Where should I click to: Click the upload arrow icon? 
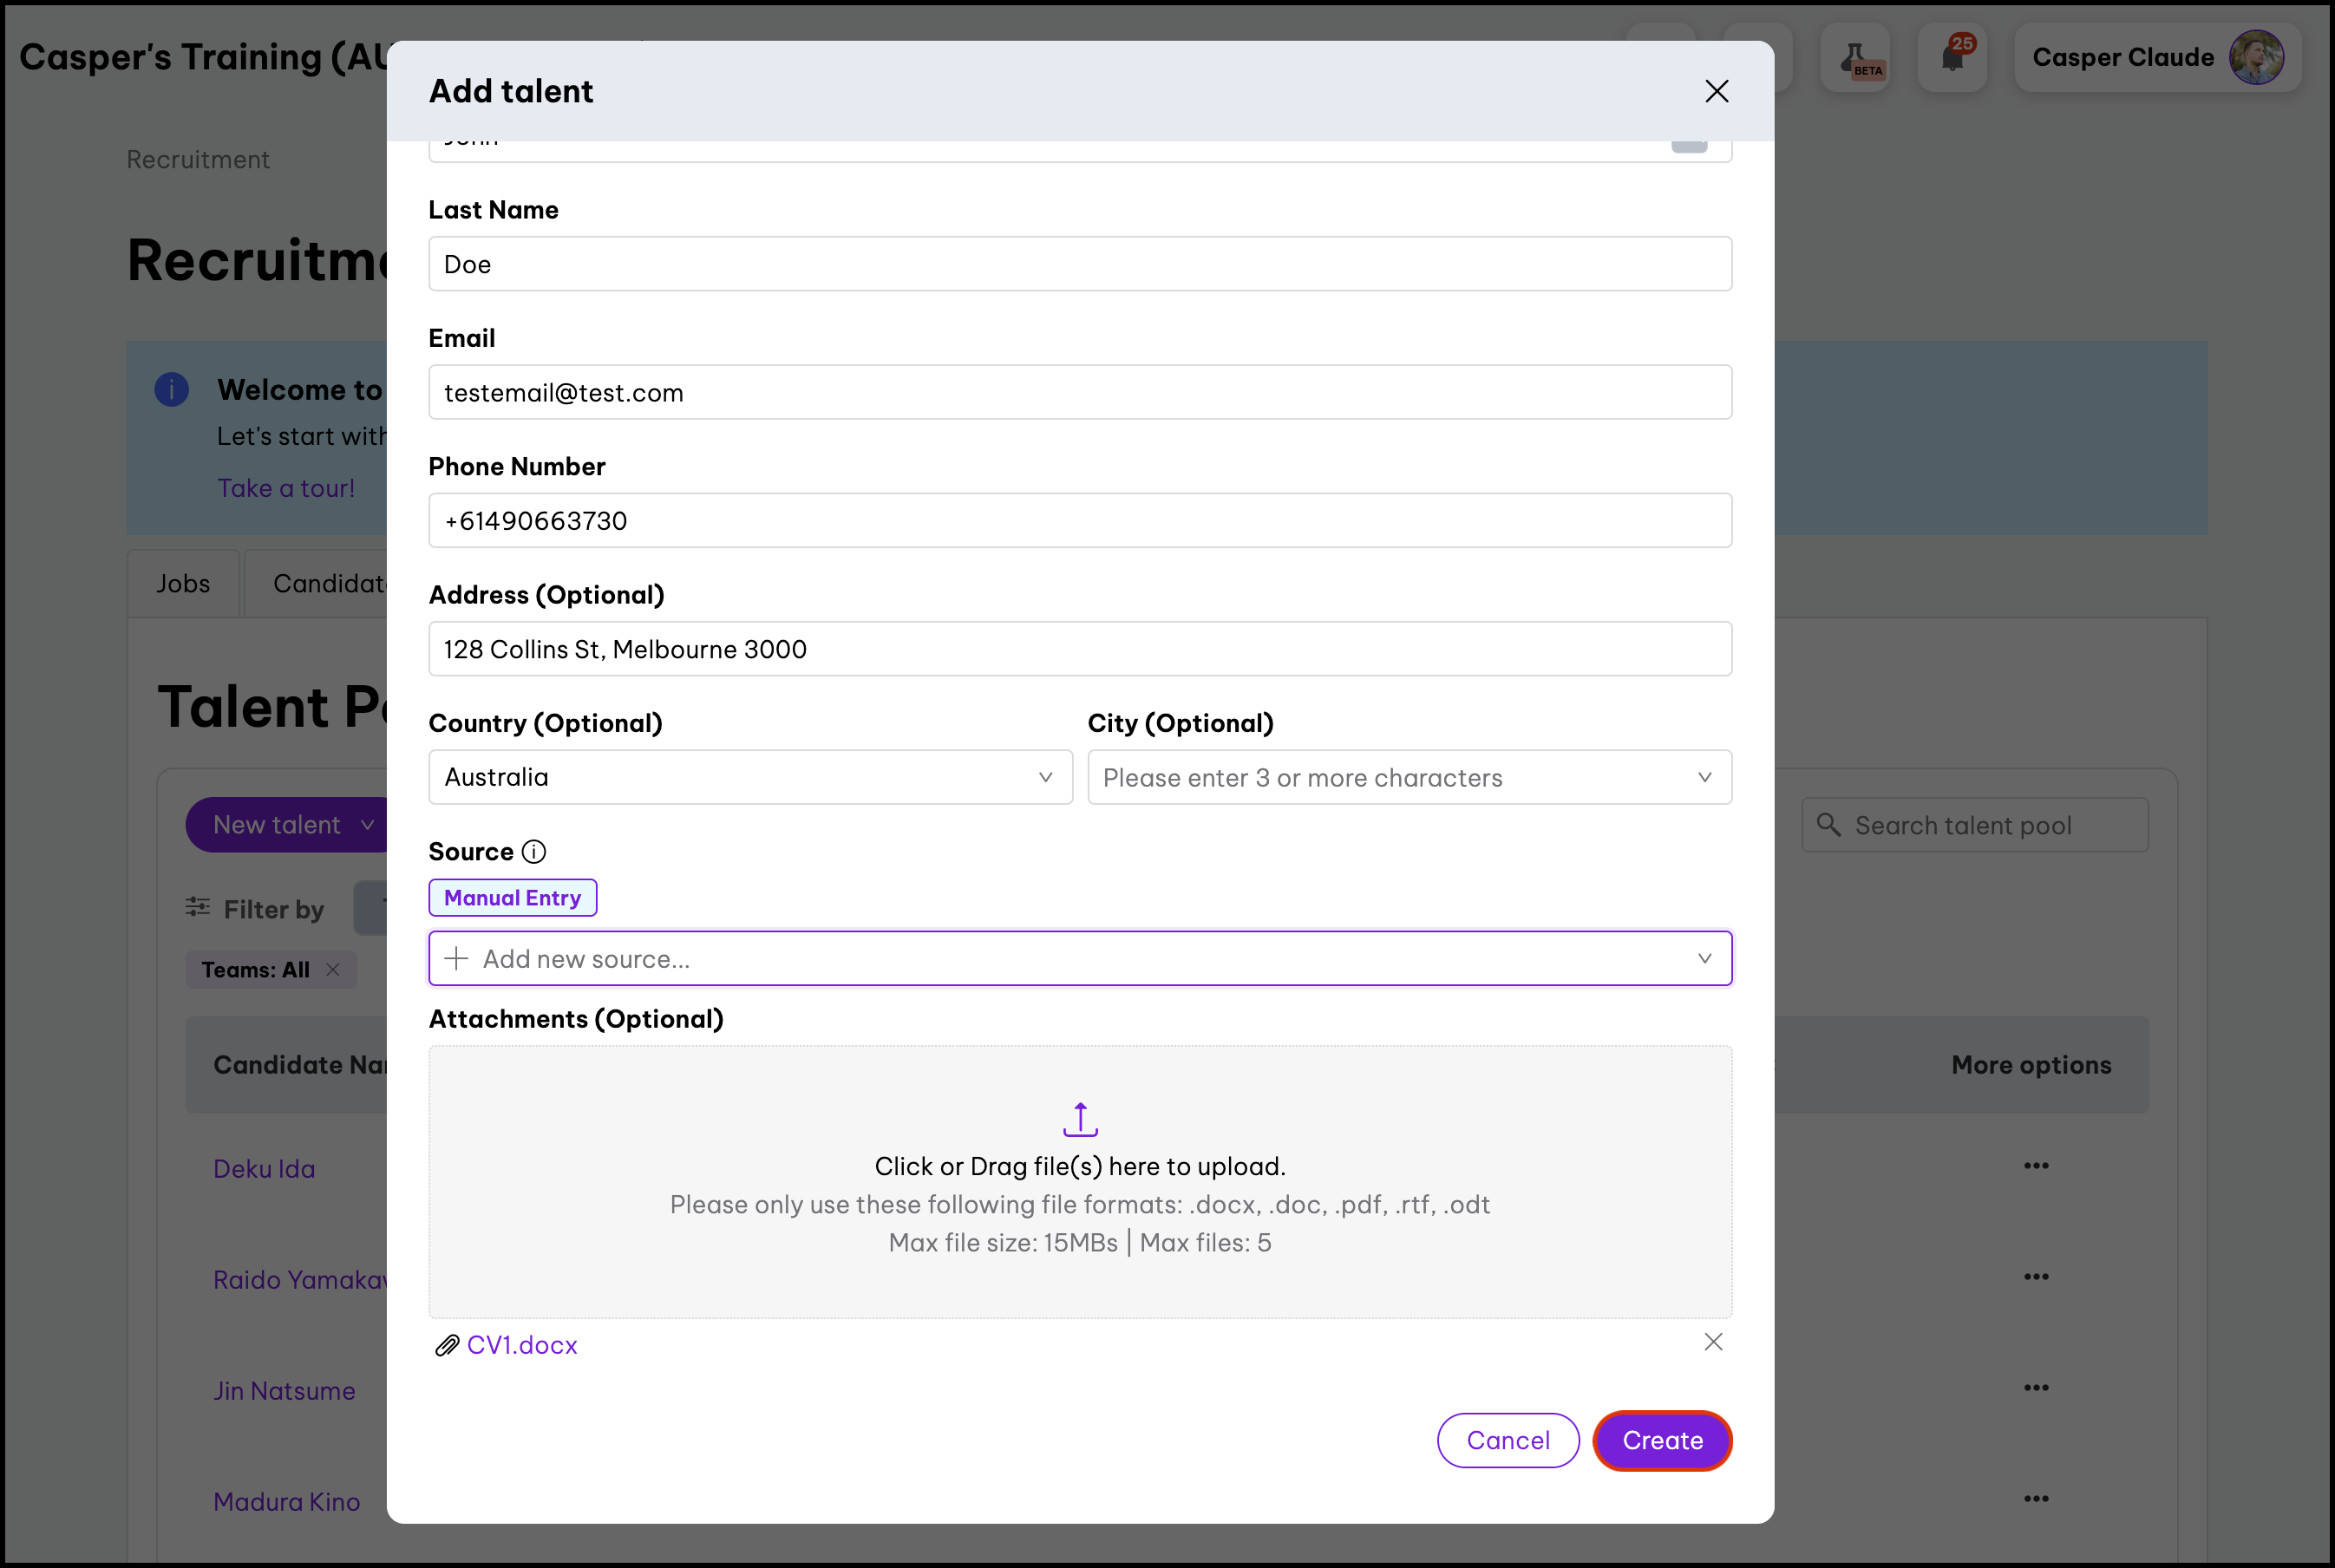(1080, 1119)
